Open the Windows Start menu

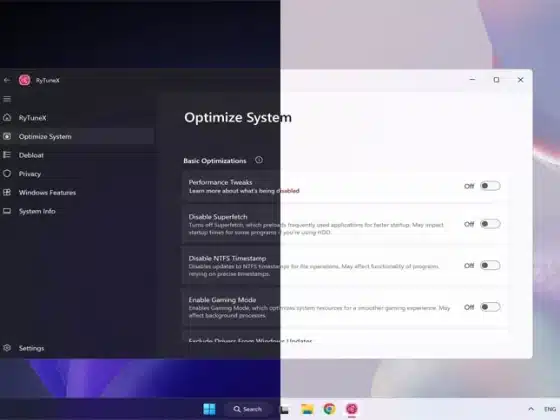pos(209,409)
